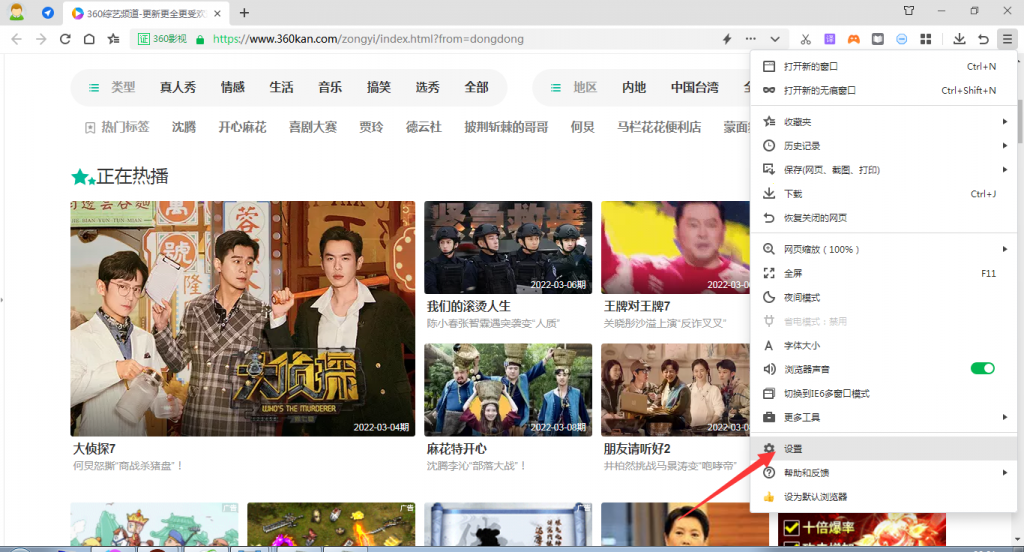The image size is (1024, 552).
Task: Click the blue ad-block circle icon
Action: click(901, 39)
